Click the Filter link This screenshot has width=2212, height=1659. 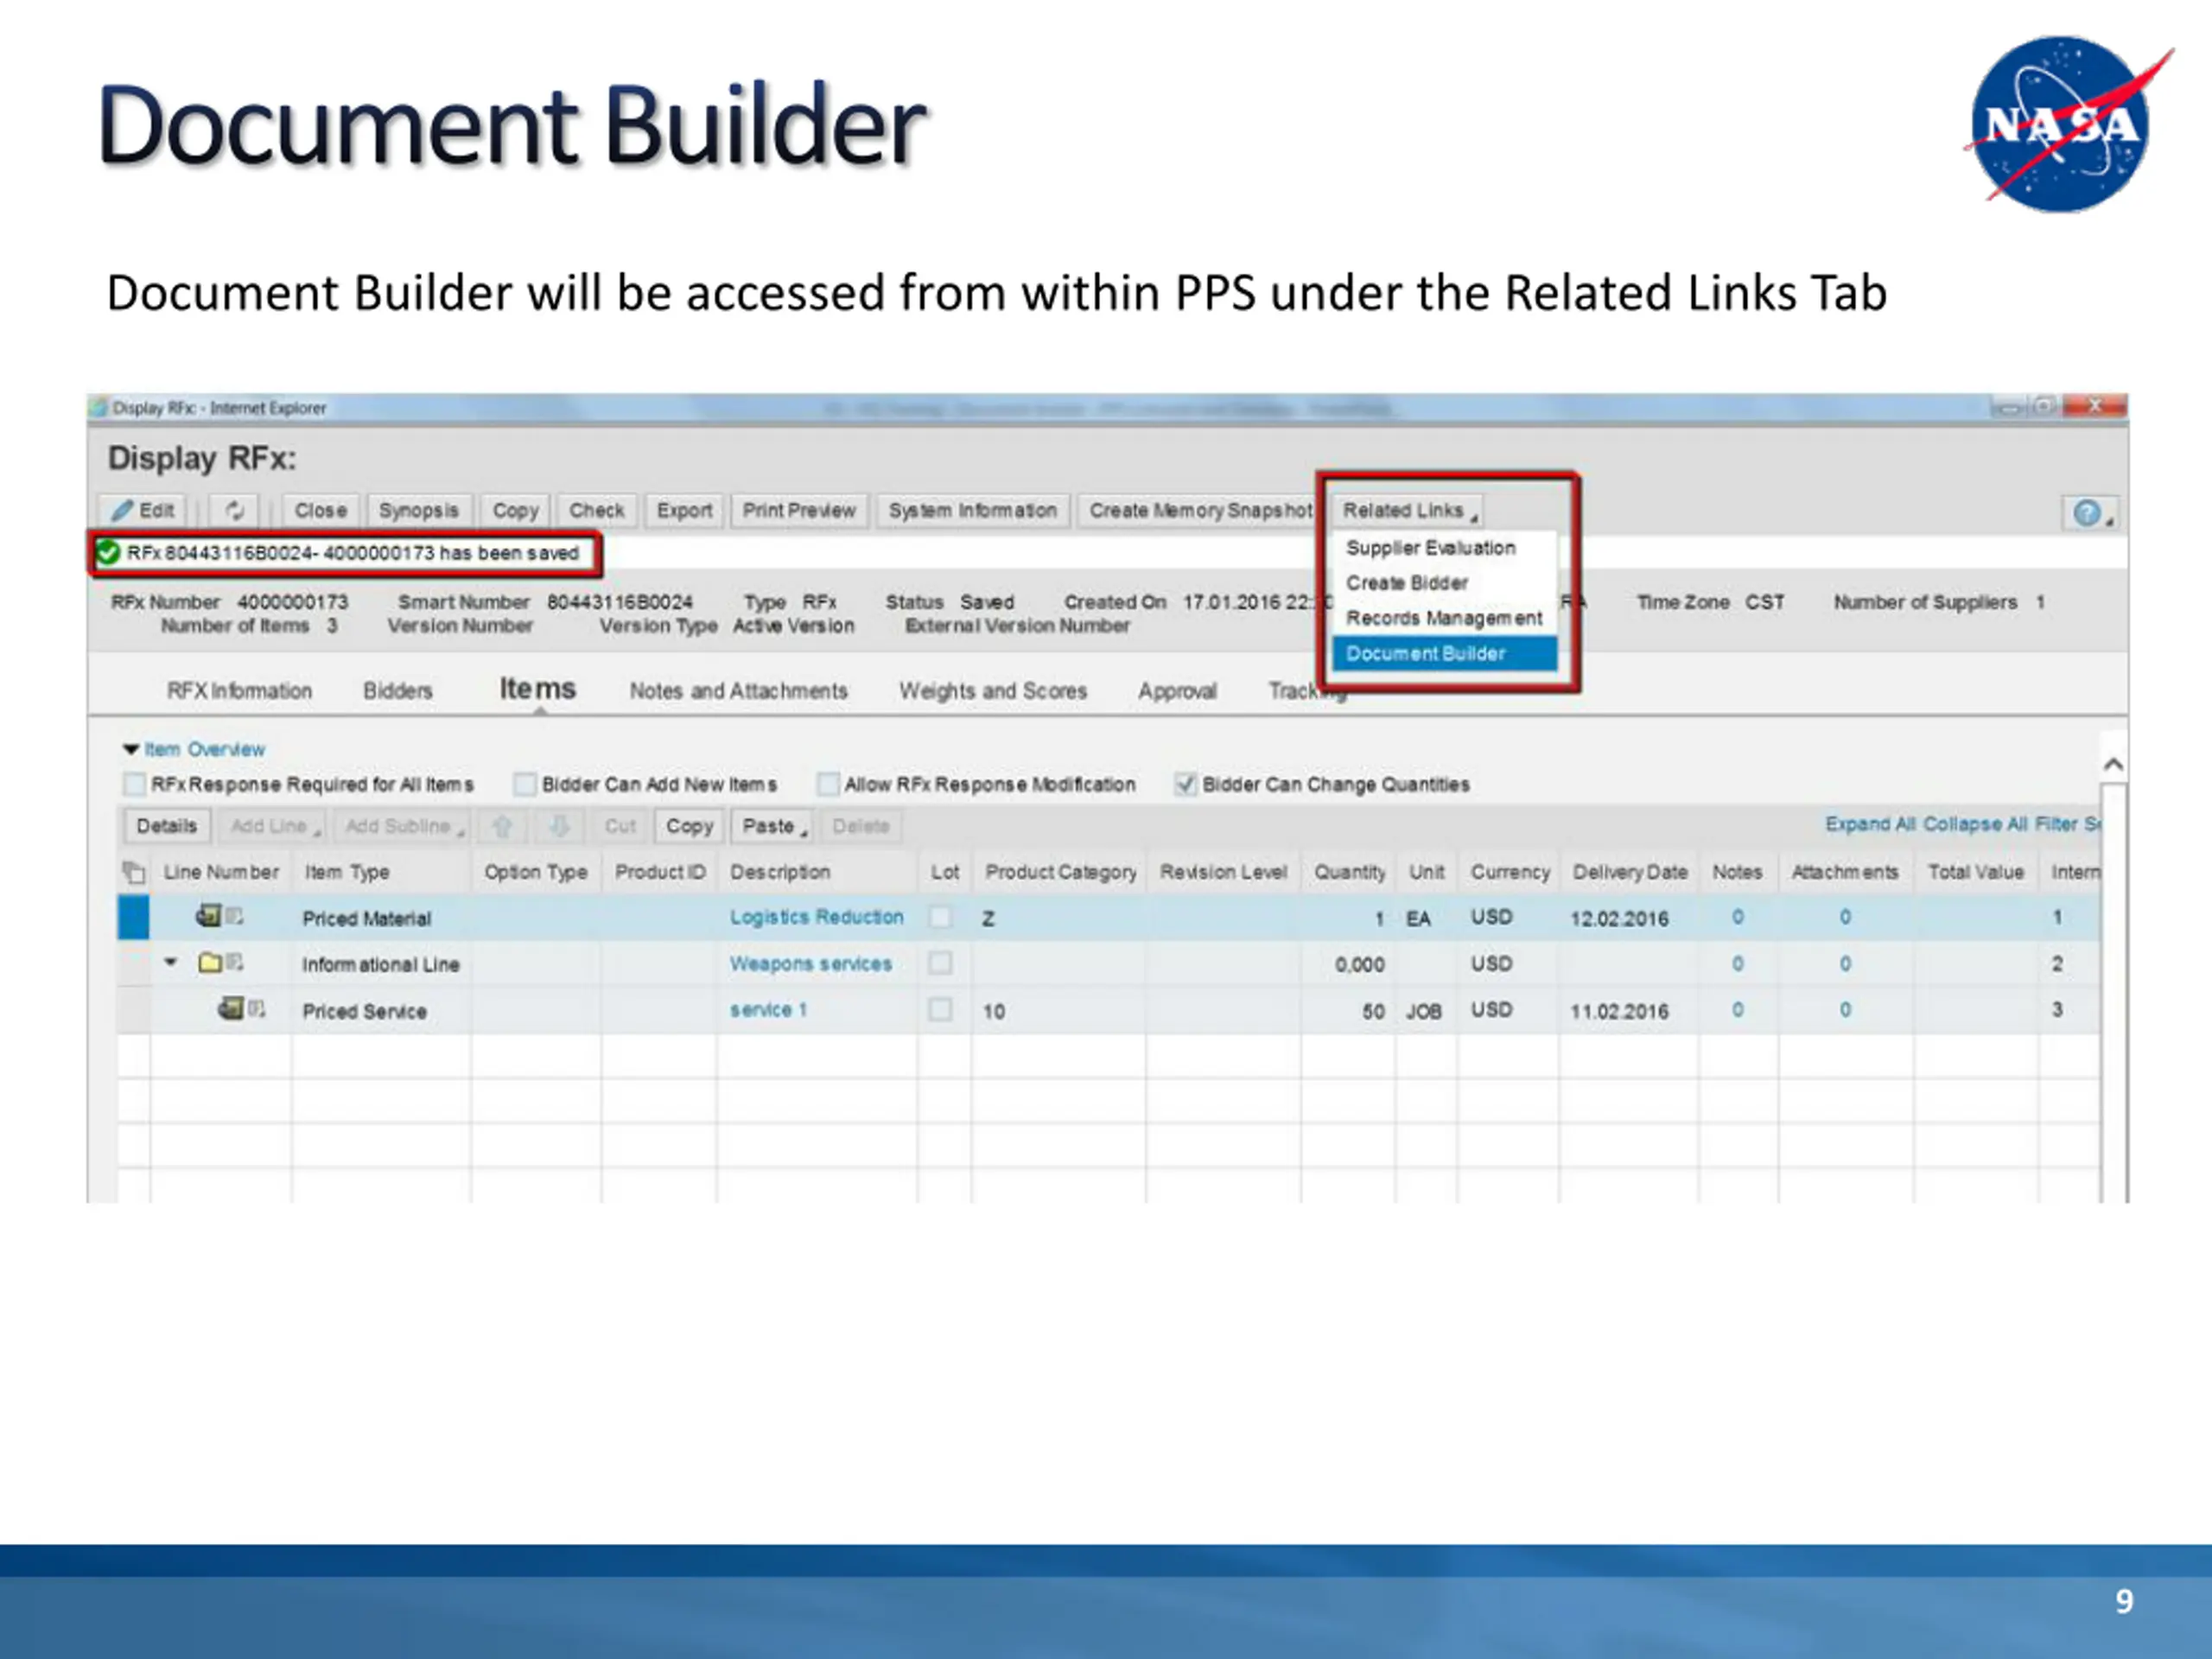pos(2056,824)
